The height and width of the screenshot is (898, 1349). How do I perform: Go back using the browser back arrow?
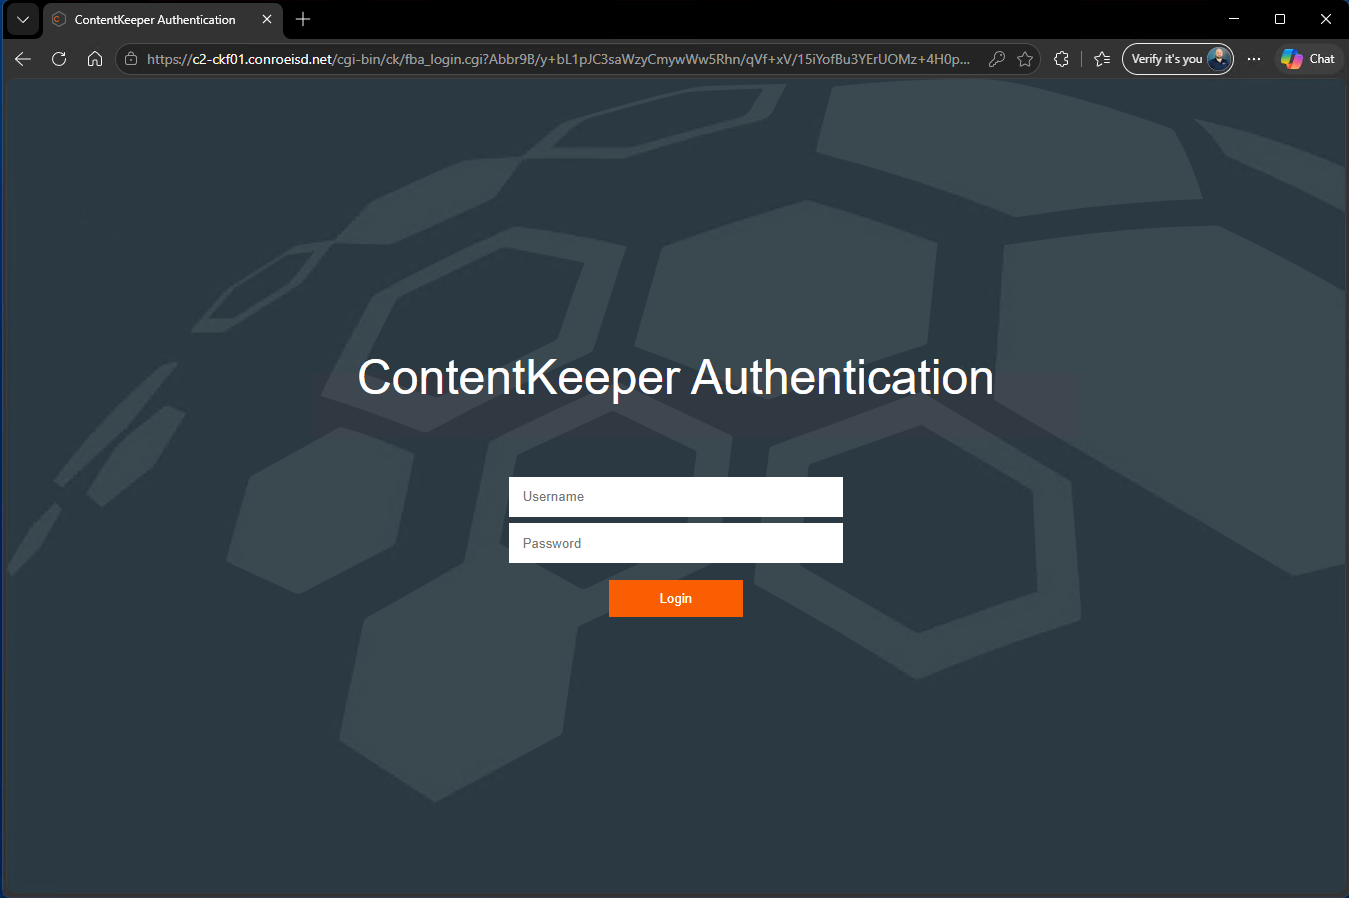pos(23,59)
